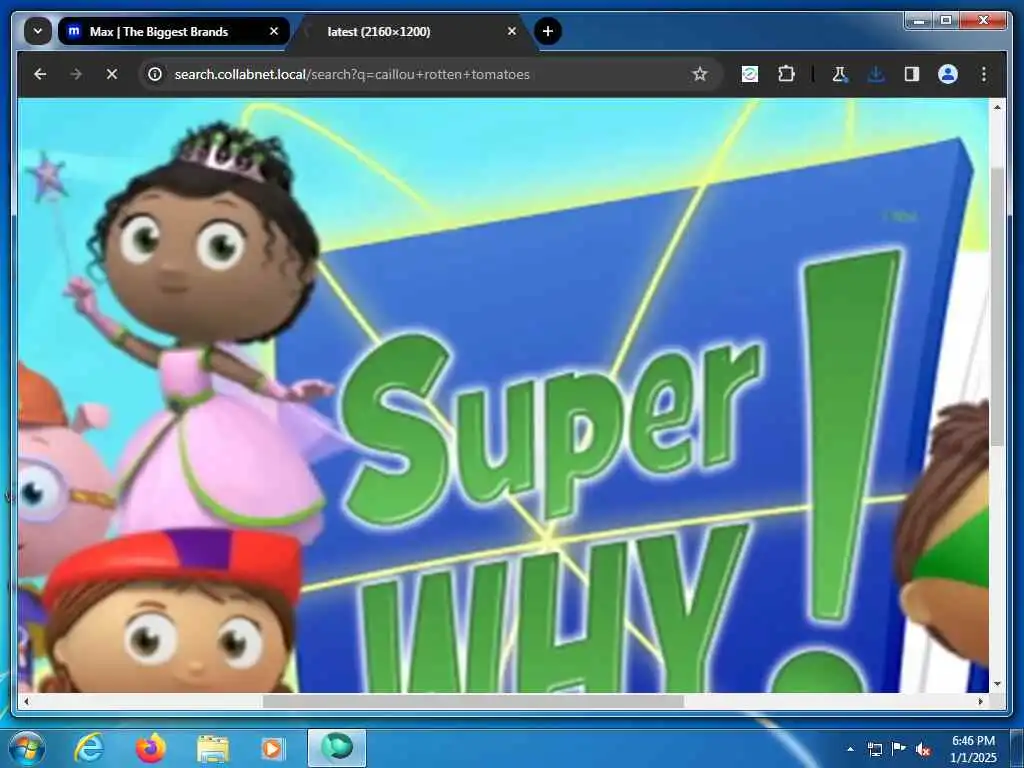Go back using the browser back arrow

click(x=40, y=74)
